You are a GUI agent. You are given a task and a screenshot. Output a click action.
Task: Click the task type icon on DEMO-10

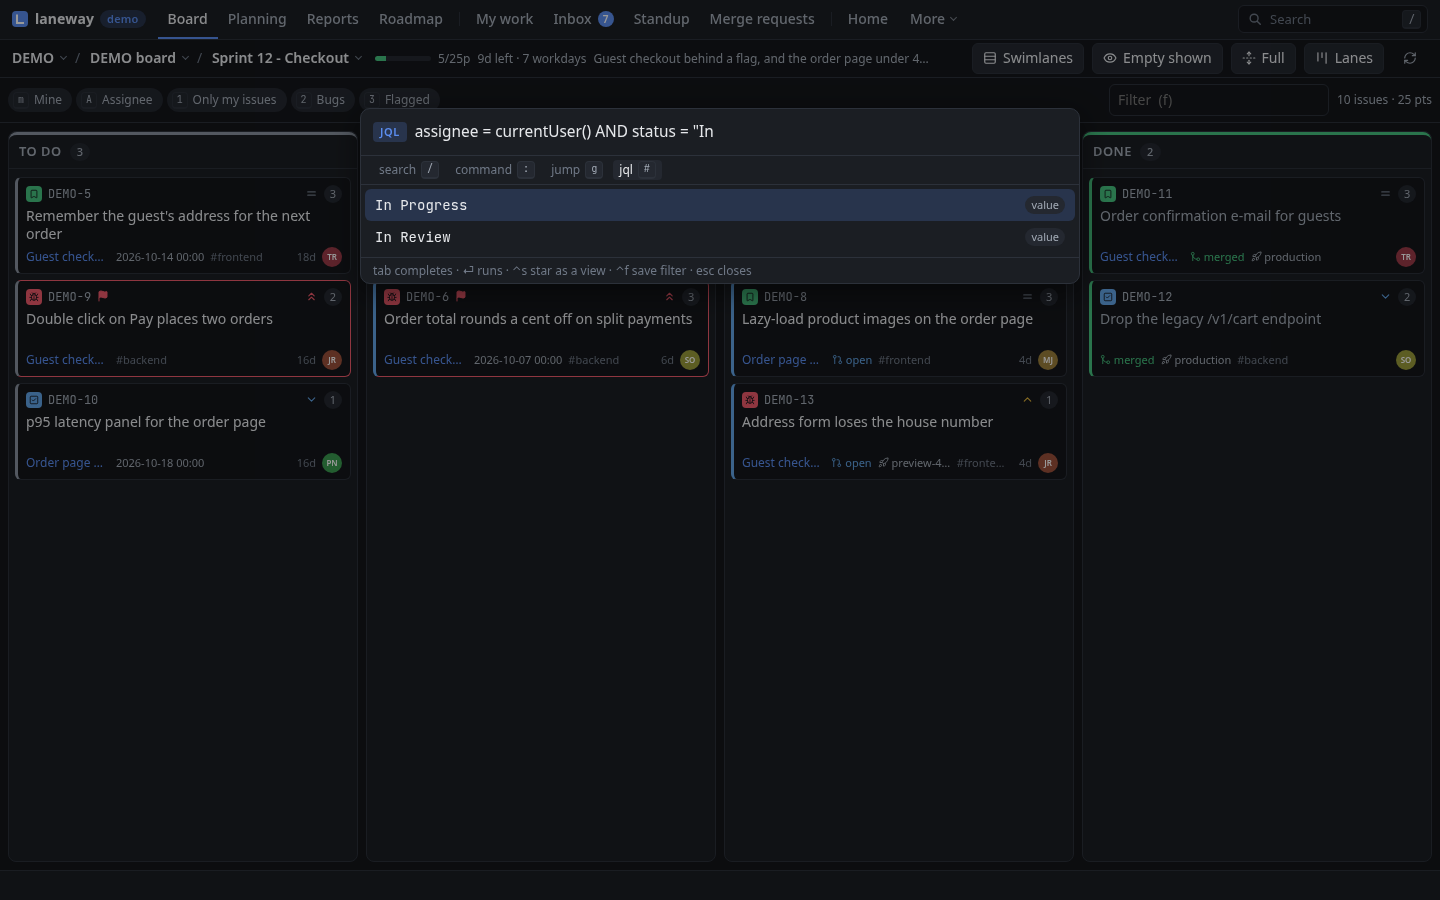click(x=34, y=400)
